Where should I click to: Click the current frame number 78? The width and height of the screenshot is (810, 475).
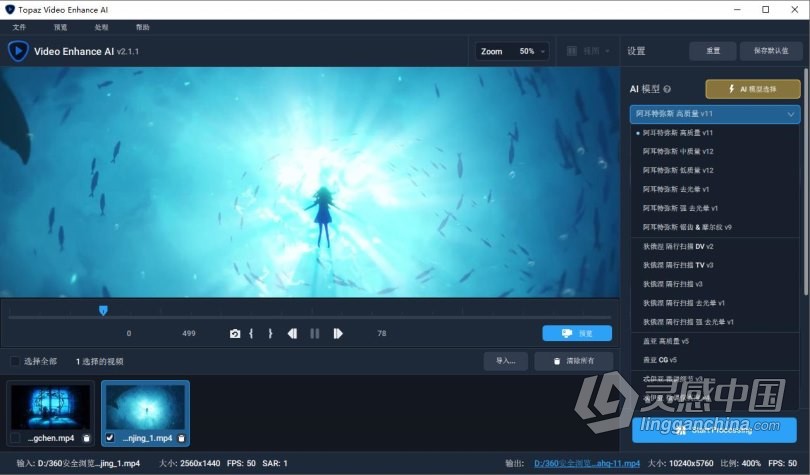tap(382, 334)
